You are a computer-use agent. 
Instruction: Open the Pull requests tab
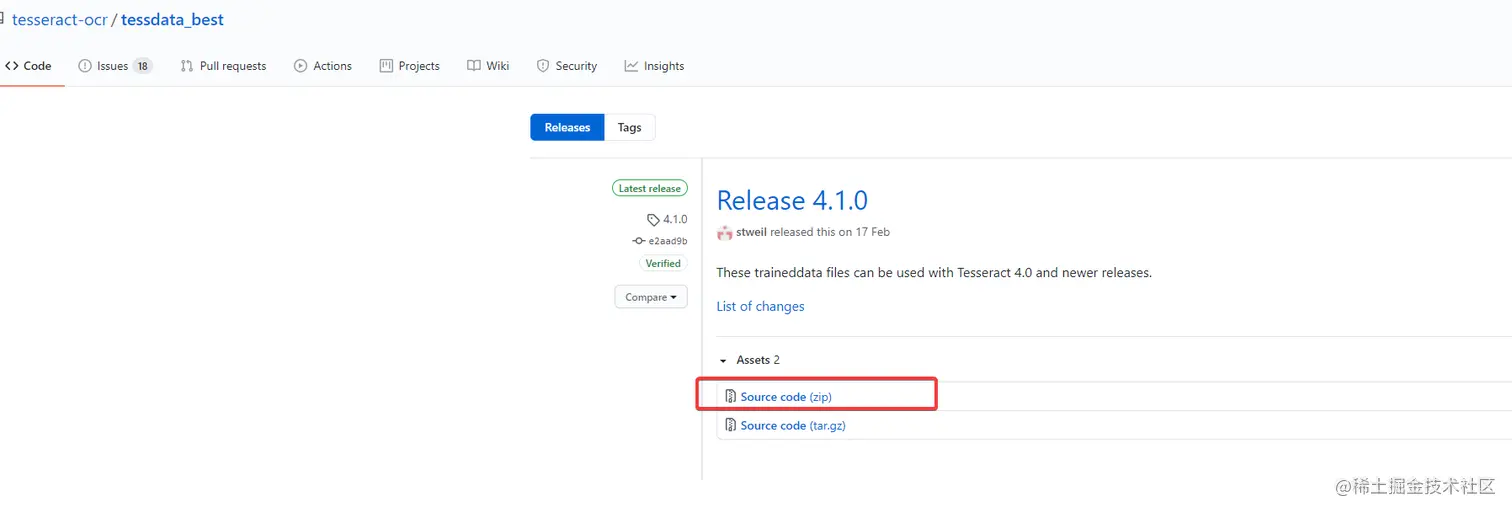point(223,66)
